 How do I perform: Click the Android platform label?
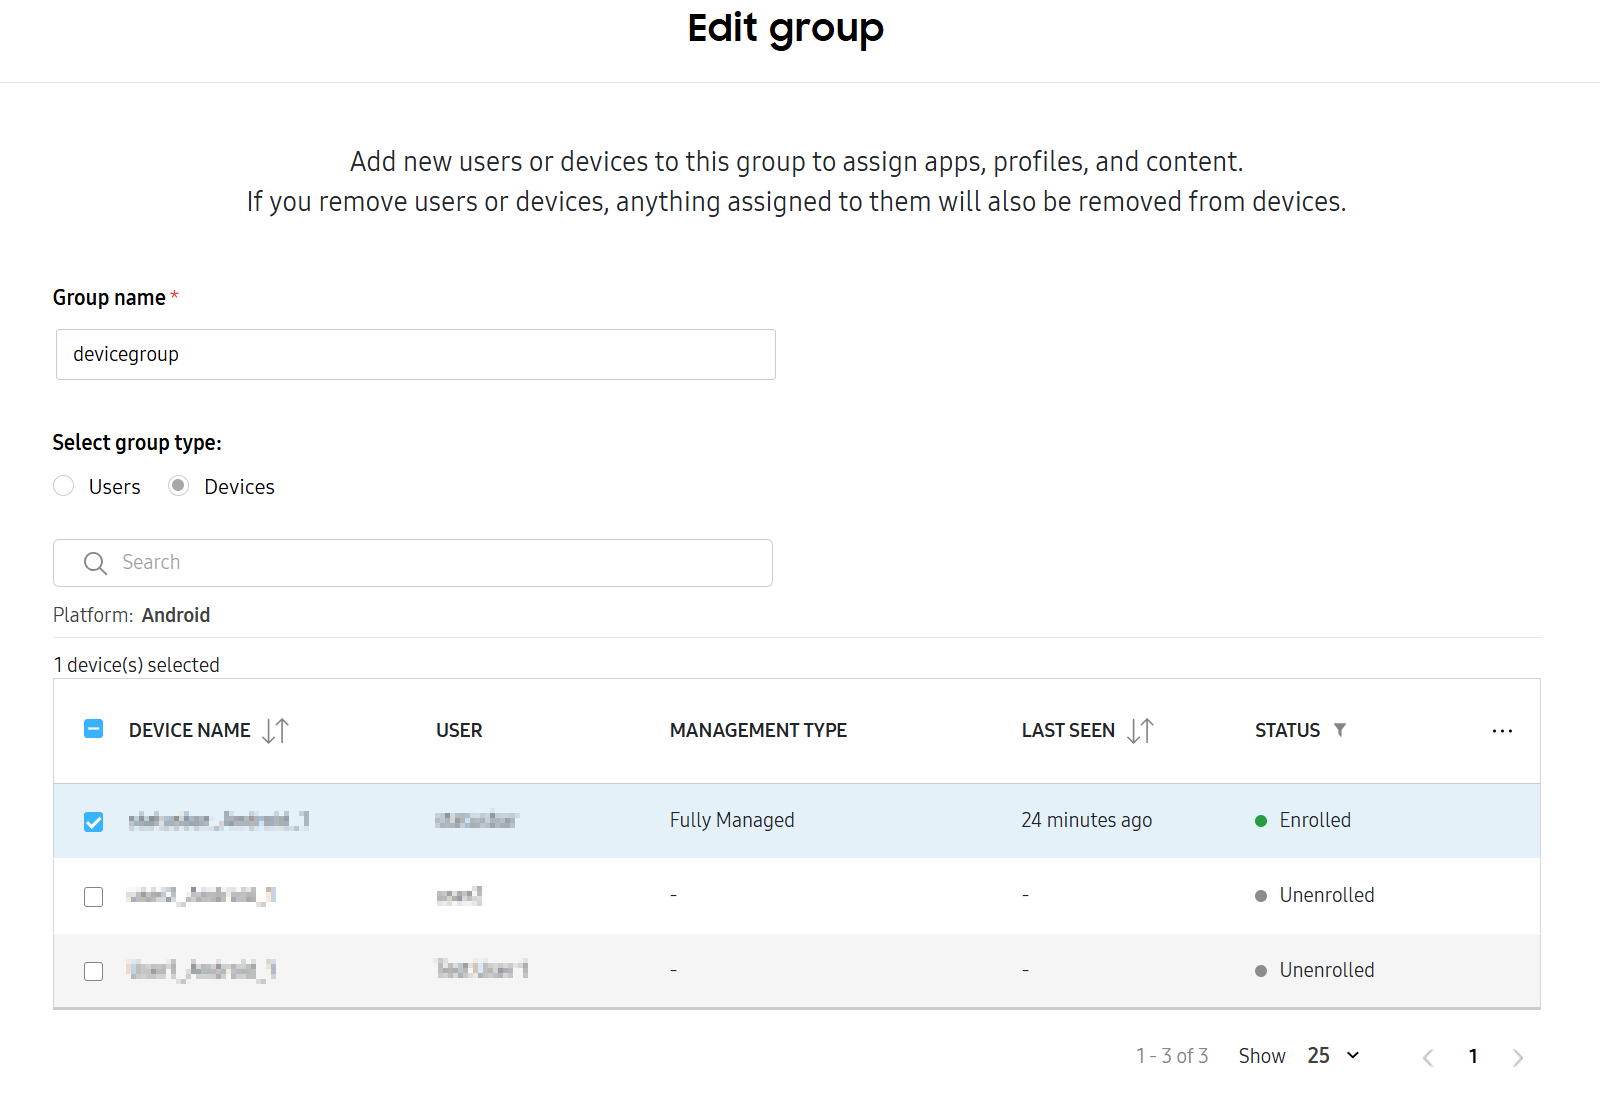176,614
